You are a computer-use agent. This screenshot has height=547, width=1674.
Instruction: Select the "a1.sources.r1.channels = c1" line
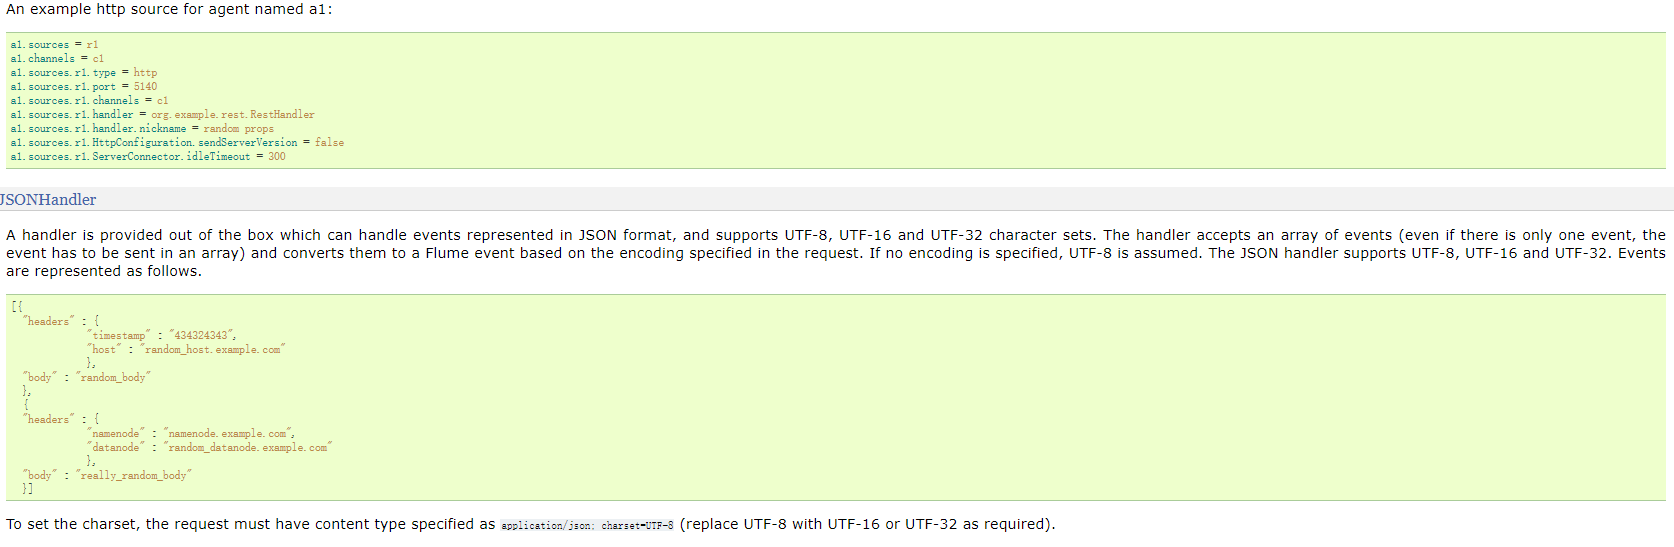click(x=89, y=101)
